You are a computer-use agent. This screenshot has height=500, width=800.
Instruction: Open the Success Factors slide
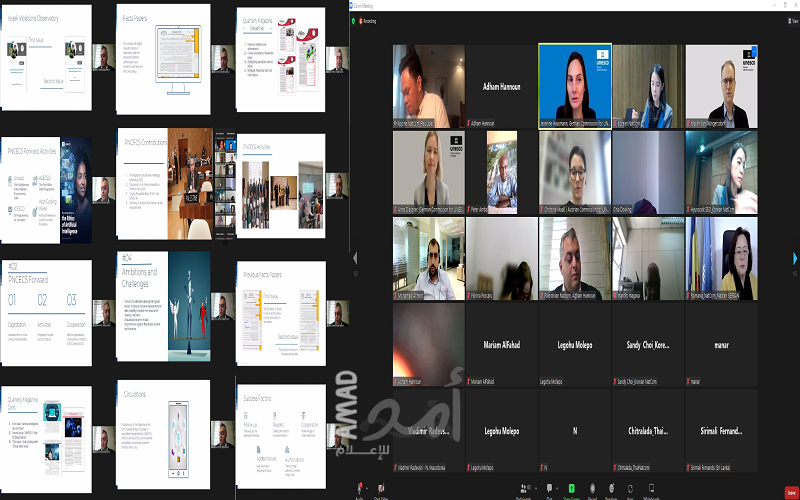(281, 437)
